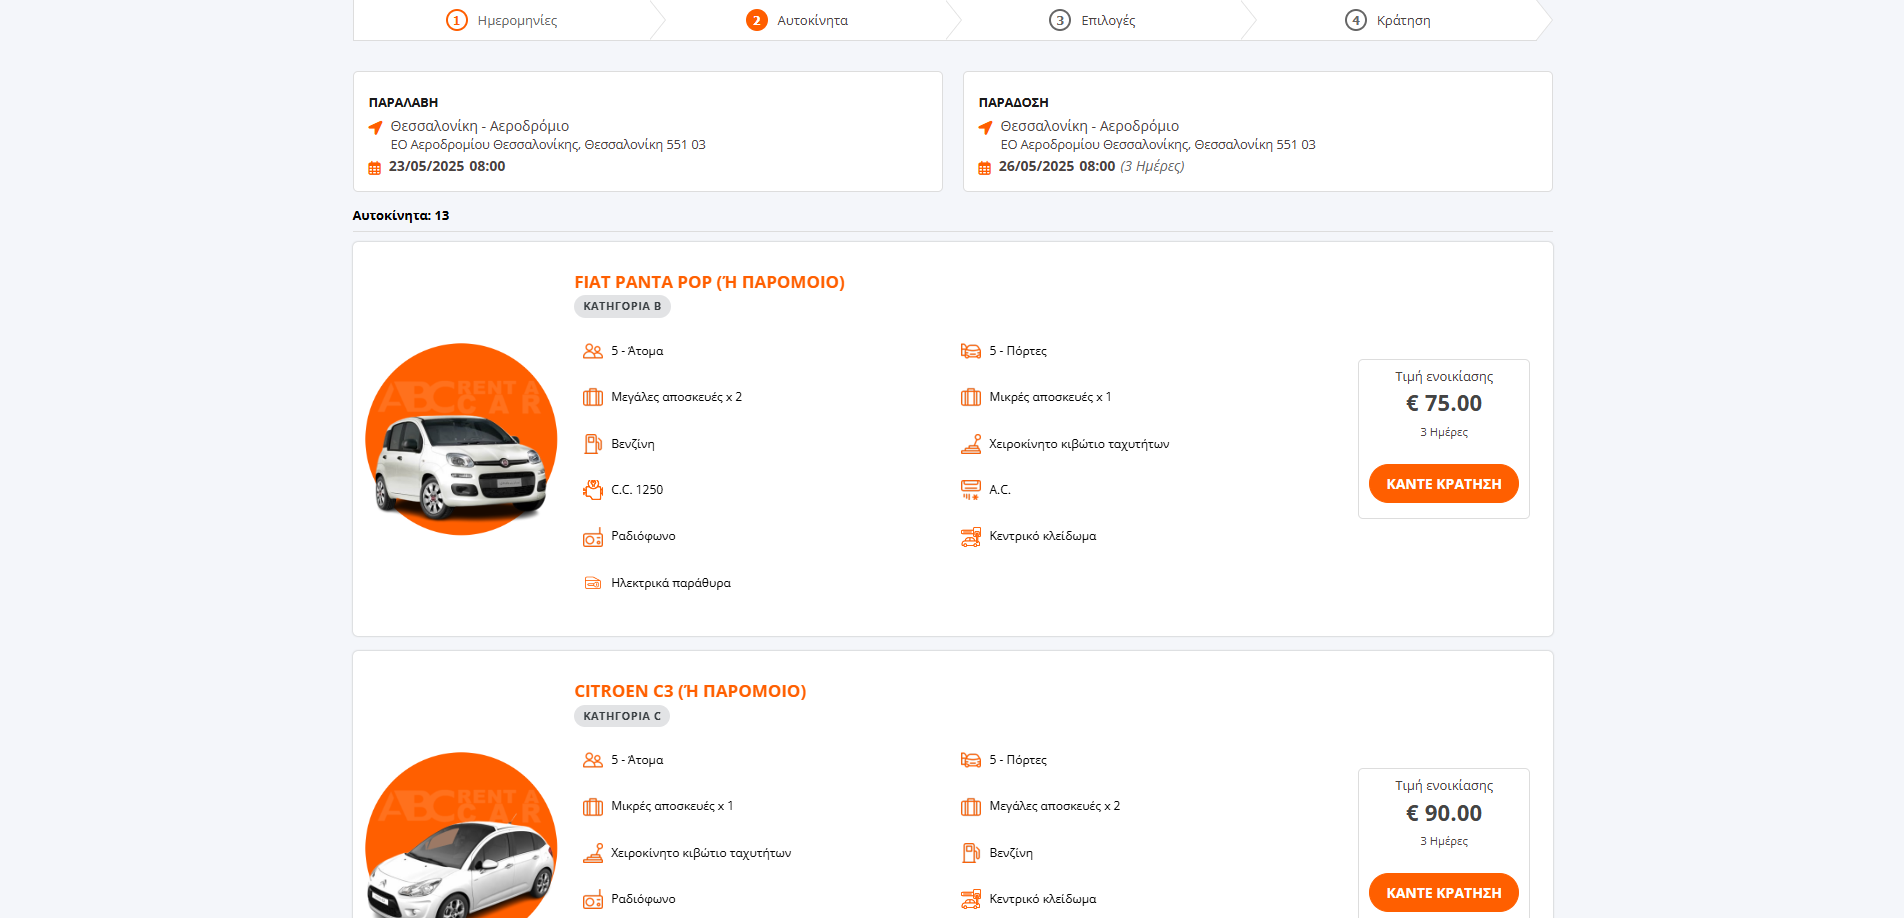Screen dimensions: 1904x918
Task: Book the Citroen C3 for €90.00
Action: [x=1443, y=893]
